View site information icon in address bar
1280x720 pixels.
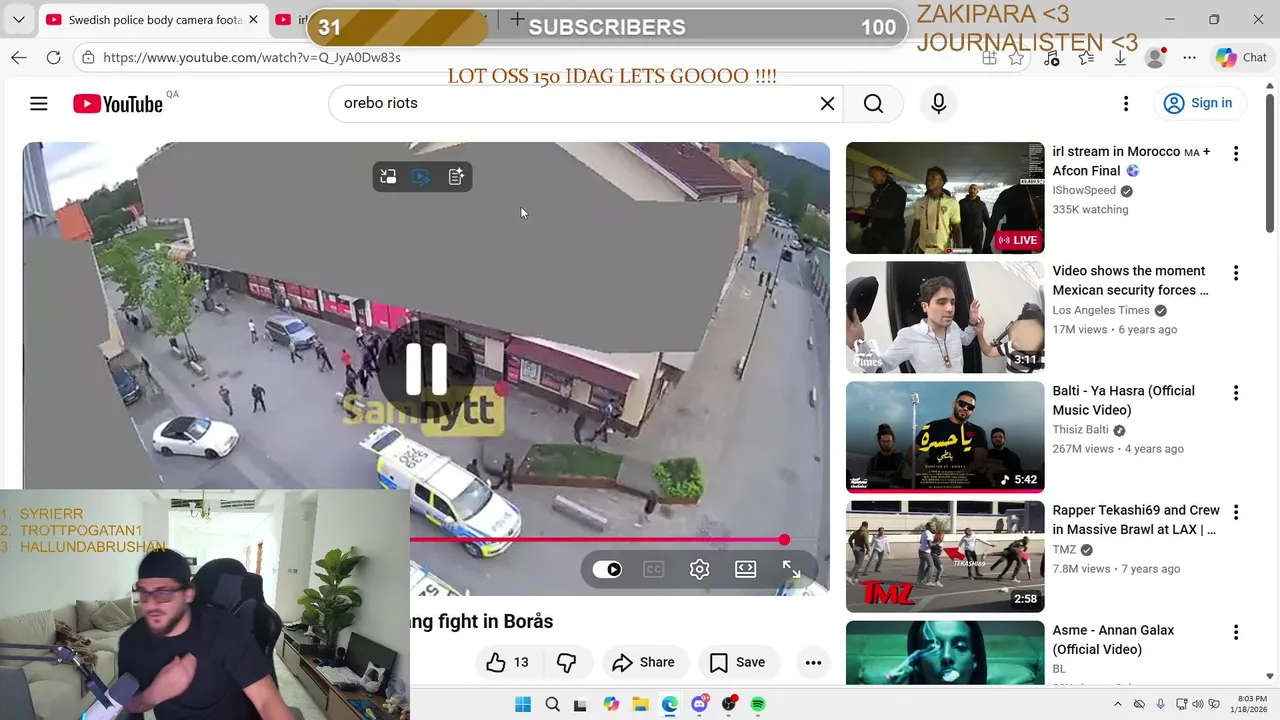tap(89, 58)
